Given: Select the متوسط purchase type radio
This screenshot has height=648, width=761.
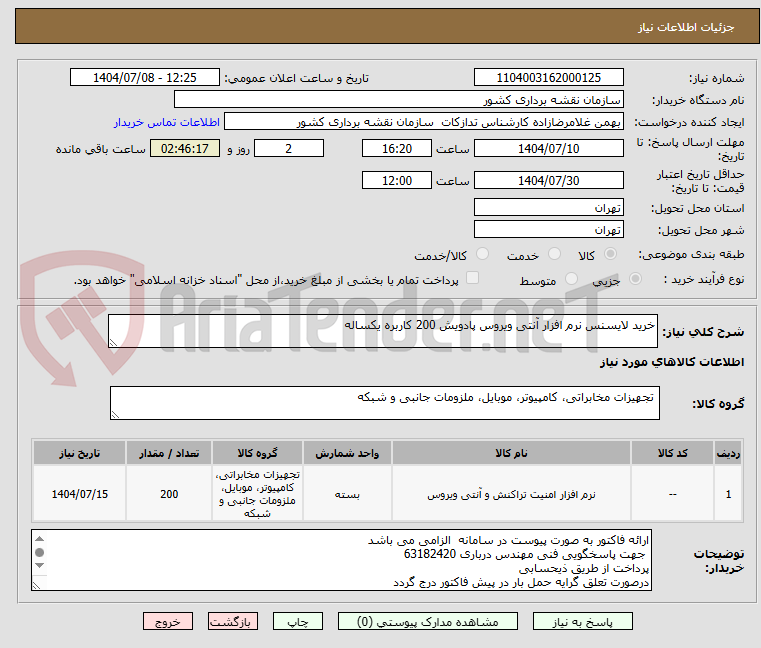Looking at the screenshot, I should (571, 279).
